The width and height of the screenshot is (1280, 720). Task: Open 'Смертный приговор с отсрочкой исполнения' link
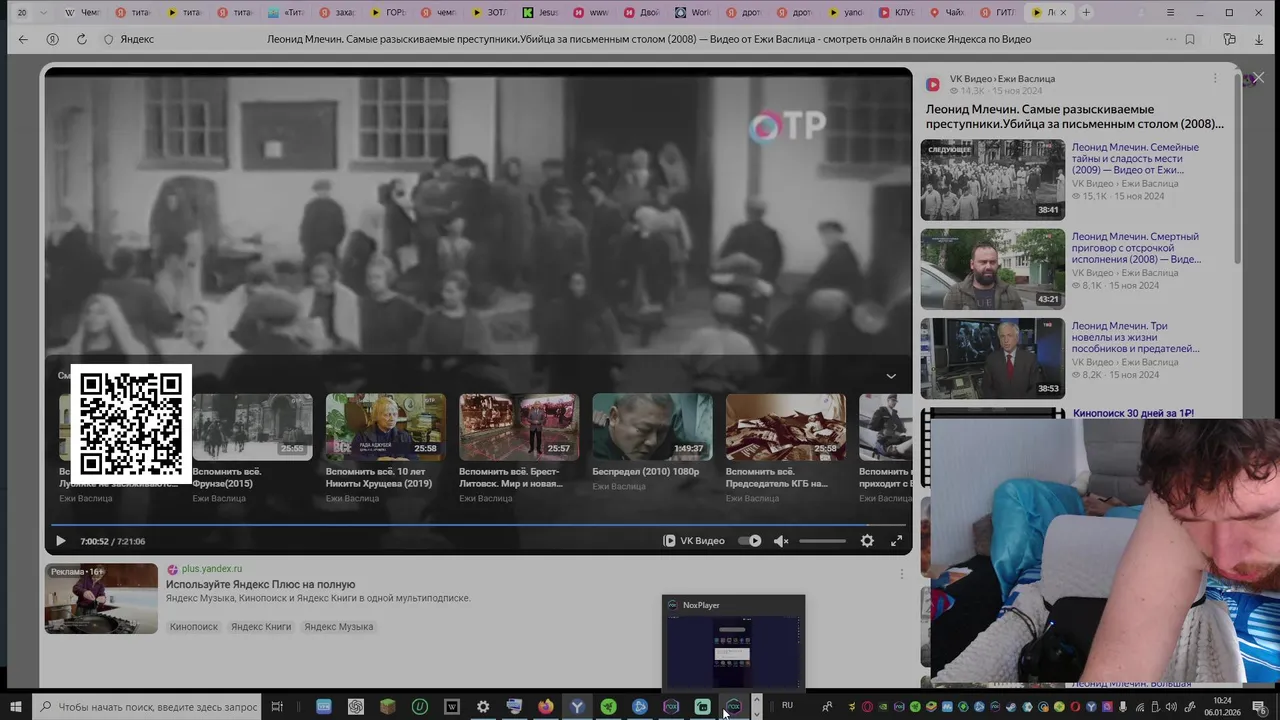[1136, 248]
